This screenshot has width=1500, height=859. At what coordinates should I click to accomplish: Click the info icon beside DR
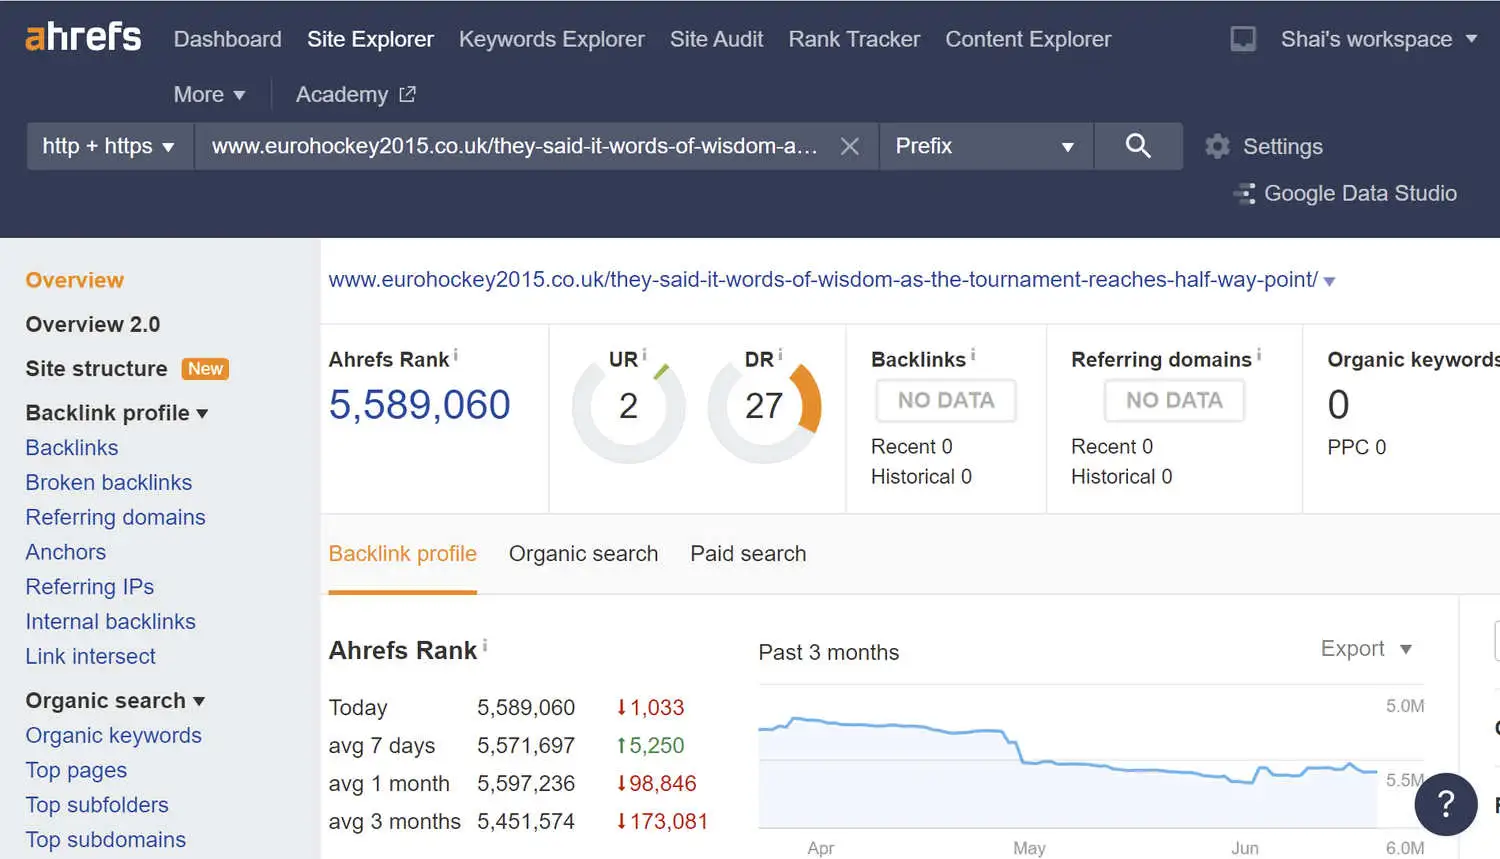coord(780,354)
